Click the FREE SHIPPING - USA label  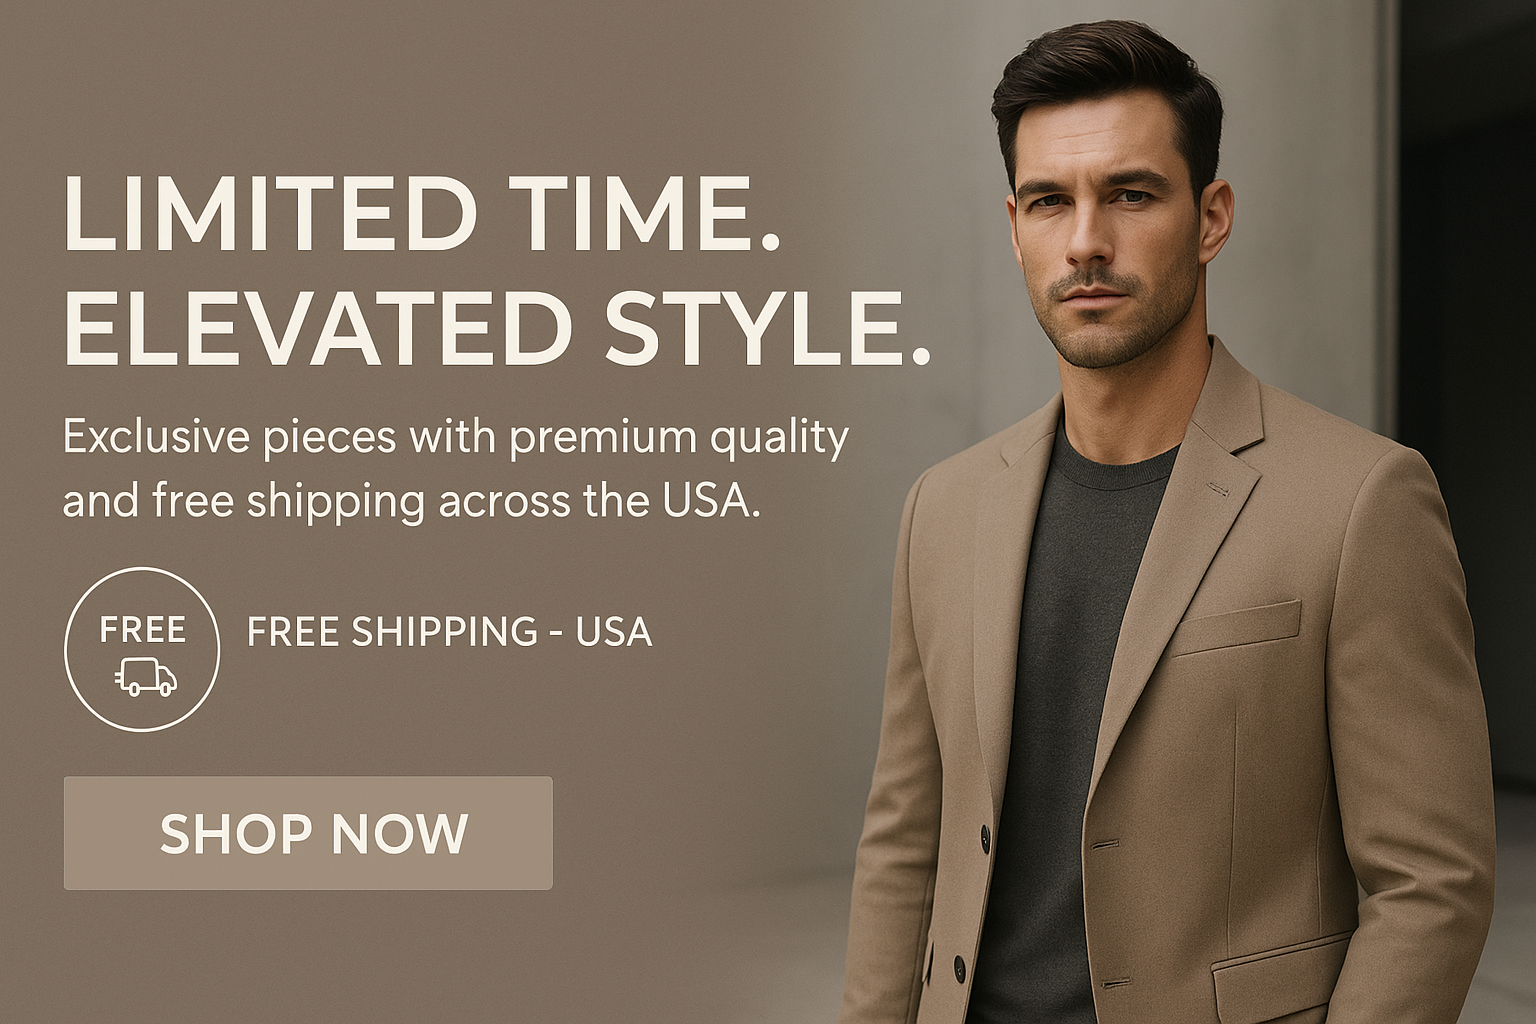(449, 632)
